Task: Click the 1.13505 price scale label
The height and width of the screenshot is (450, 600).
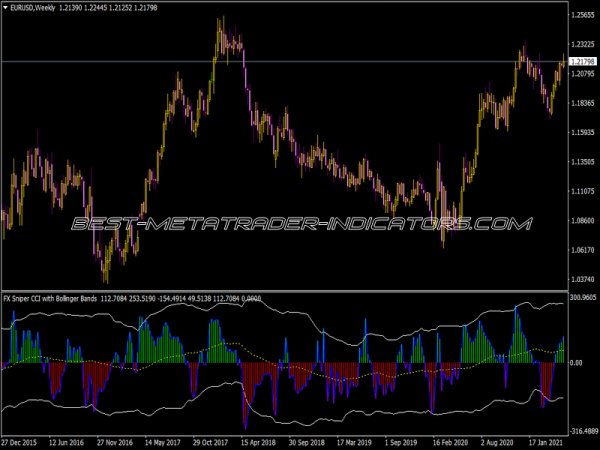Action: pos(582,162)
